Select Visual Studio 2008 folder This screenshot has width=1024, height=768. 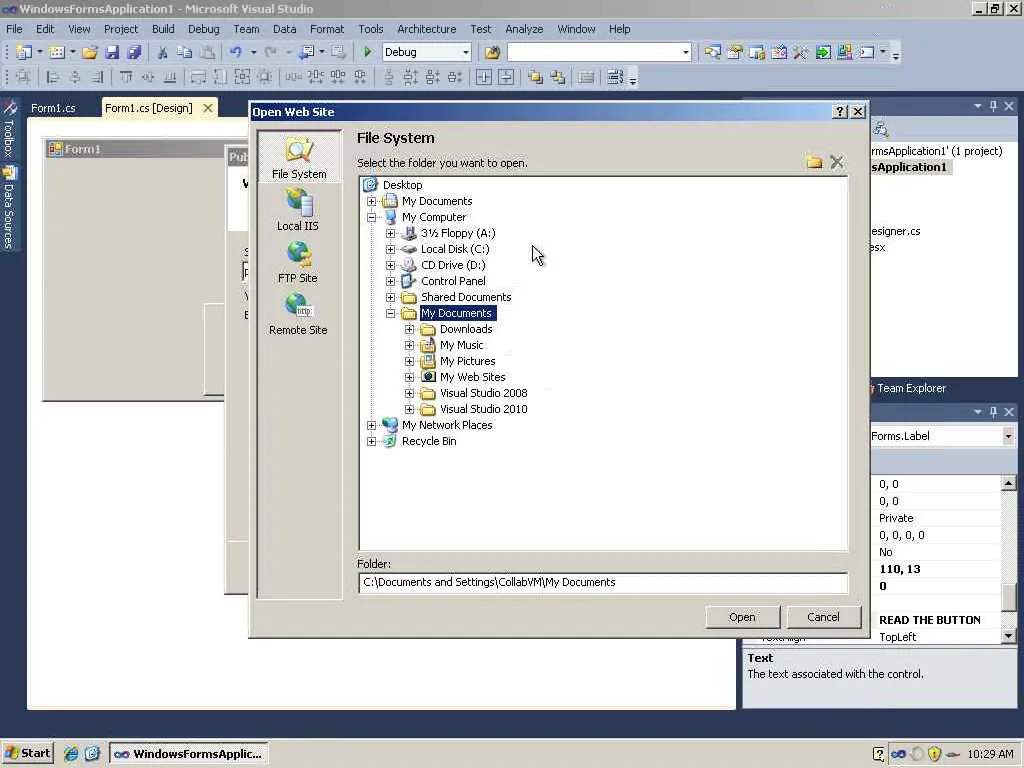(484, 393)
